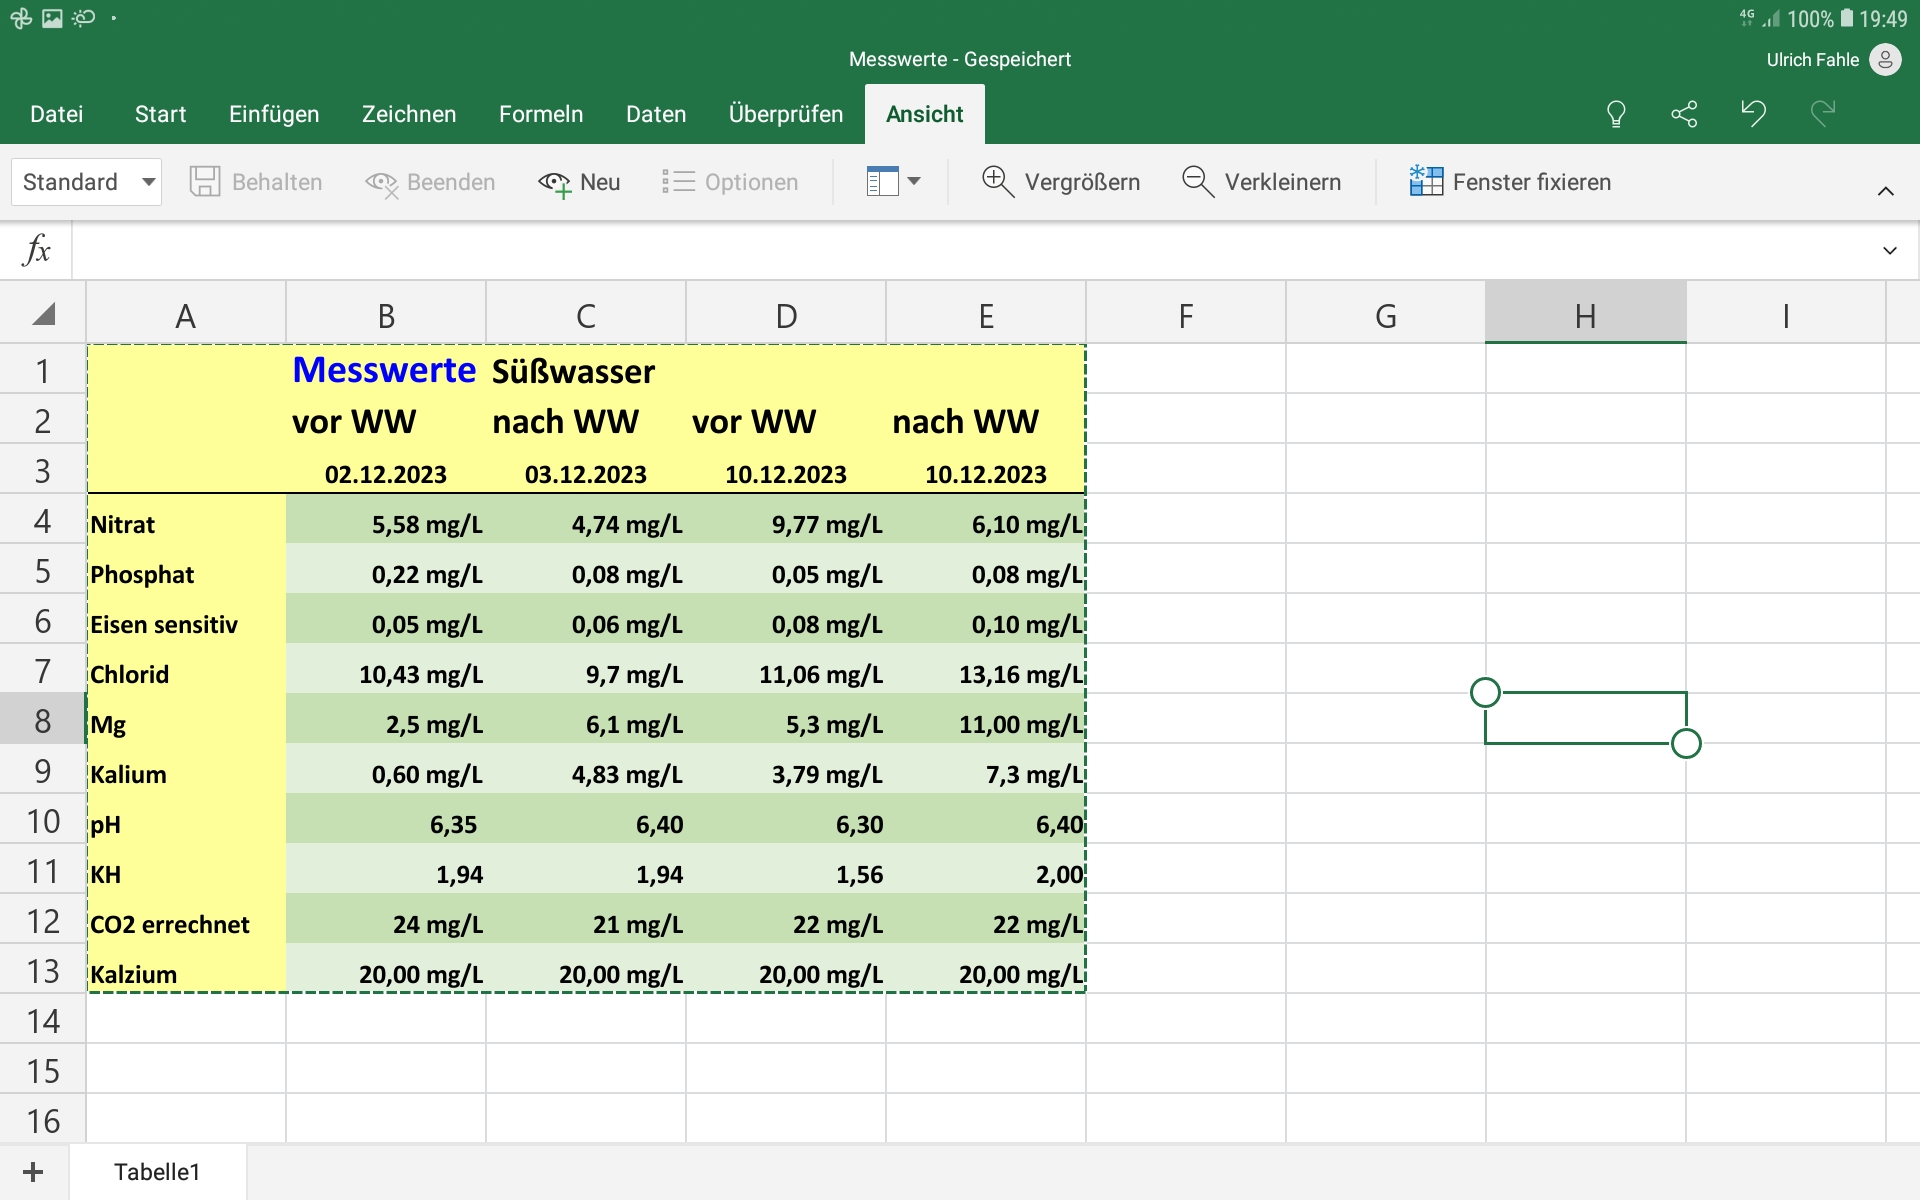This screenshot has width=1920, height=1200.
Task: Zoom out with Verkleinern
Action: coord(1261,182)
